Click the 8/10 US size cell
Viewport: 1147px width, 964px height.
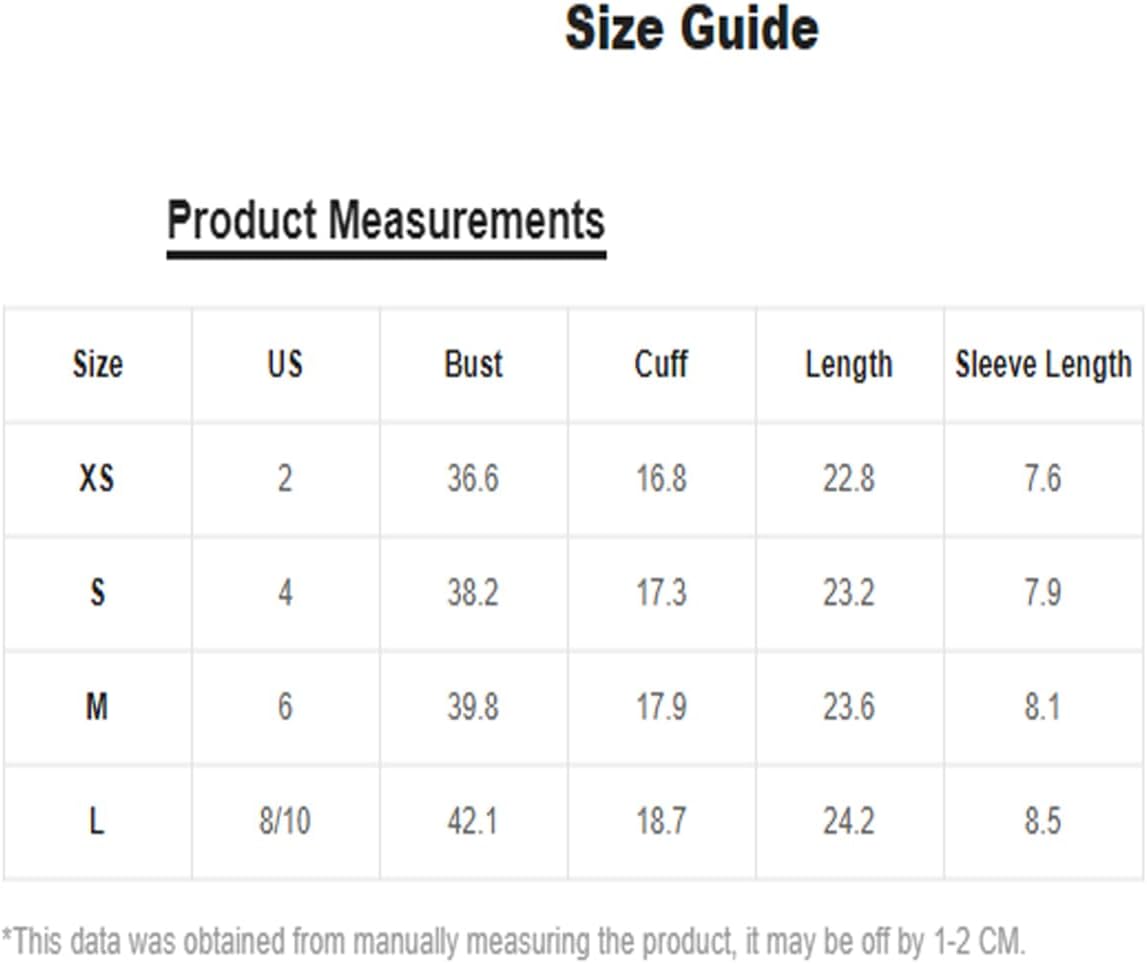click(285, 821)
